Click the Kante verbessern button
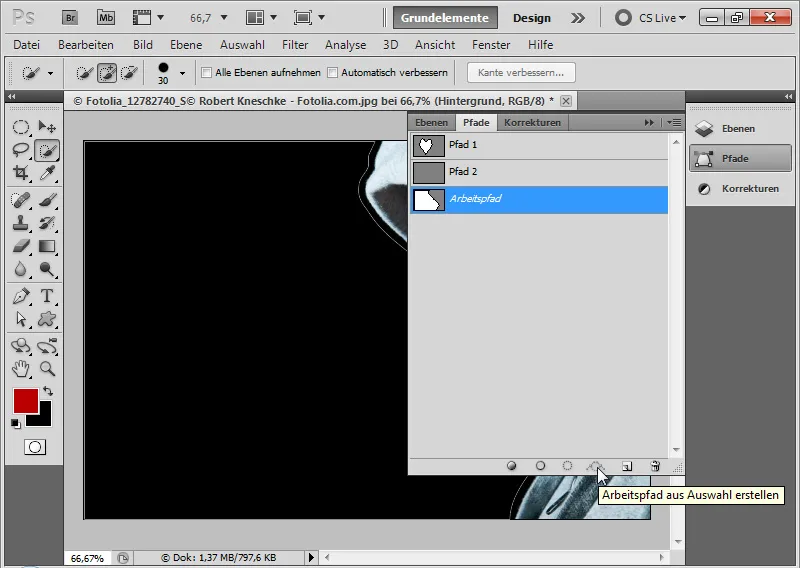The image size is (800, 568). click(x=521, y=72)
